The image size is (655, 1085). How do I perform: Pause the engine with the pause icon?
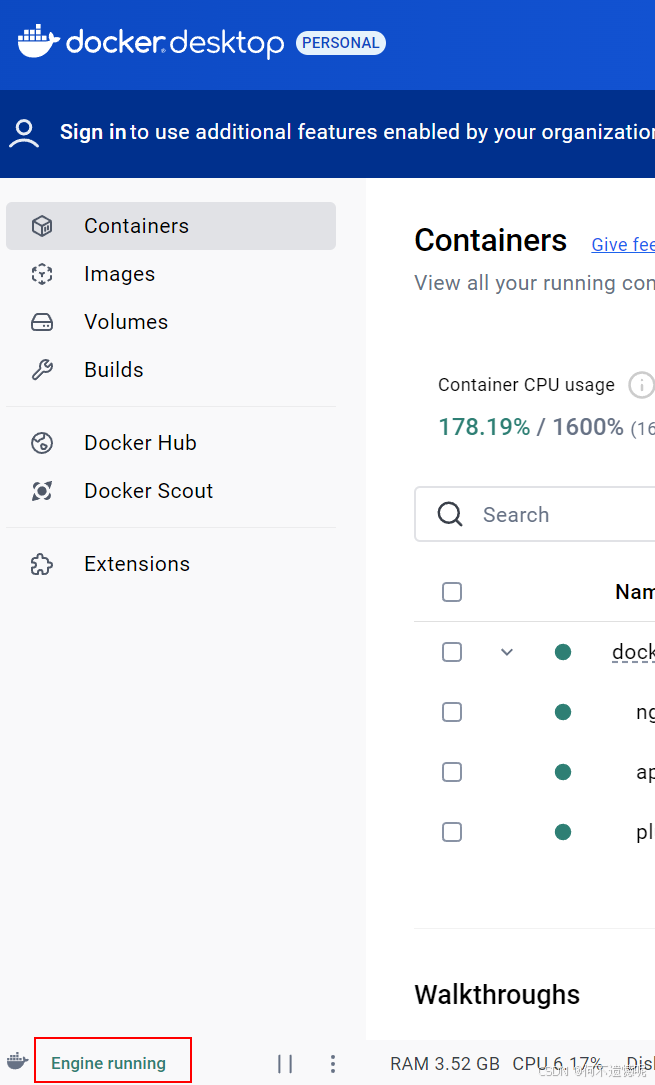pos(285,1064)
